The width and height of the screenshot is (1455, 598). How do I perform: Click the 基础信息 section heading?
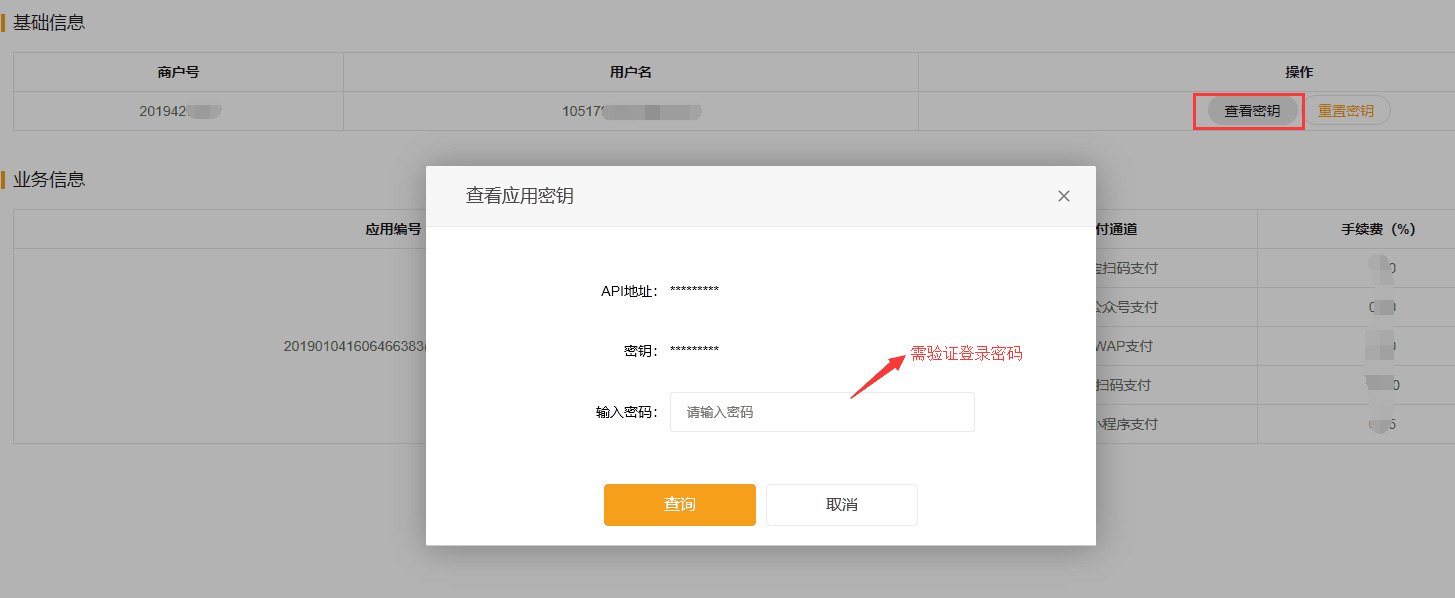tap(48, 22)
